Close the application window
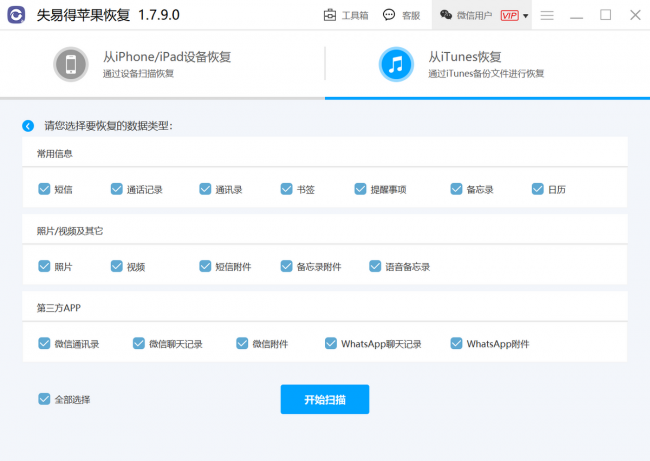 (x=635, y=15)
